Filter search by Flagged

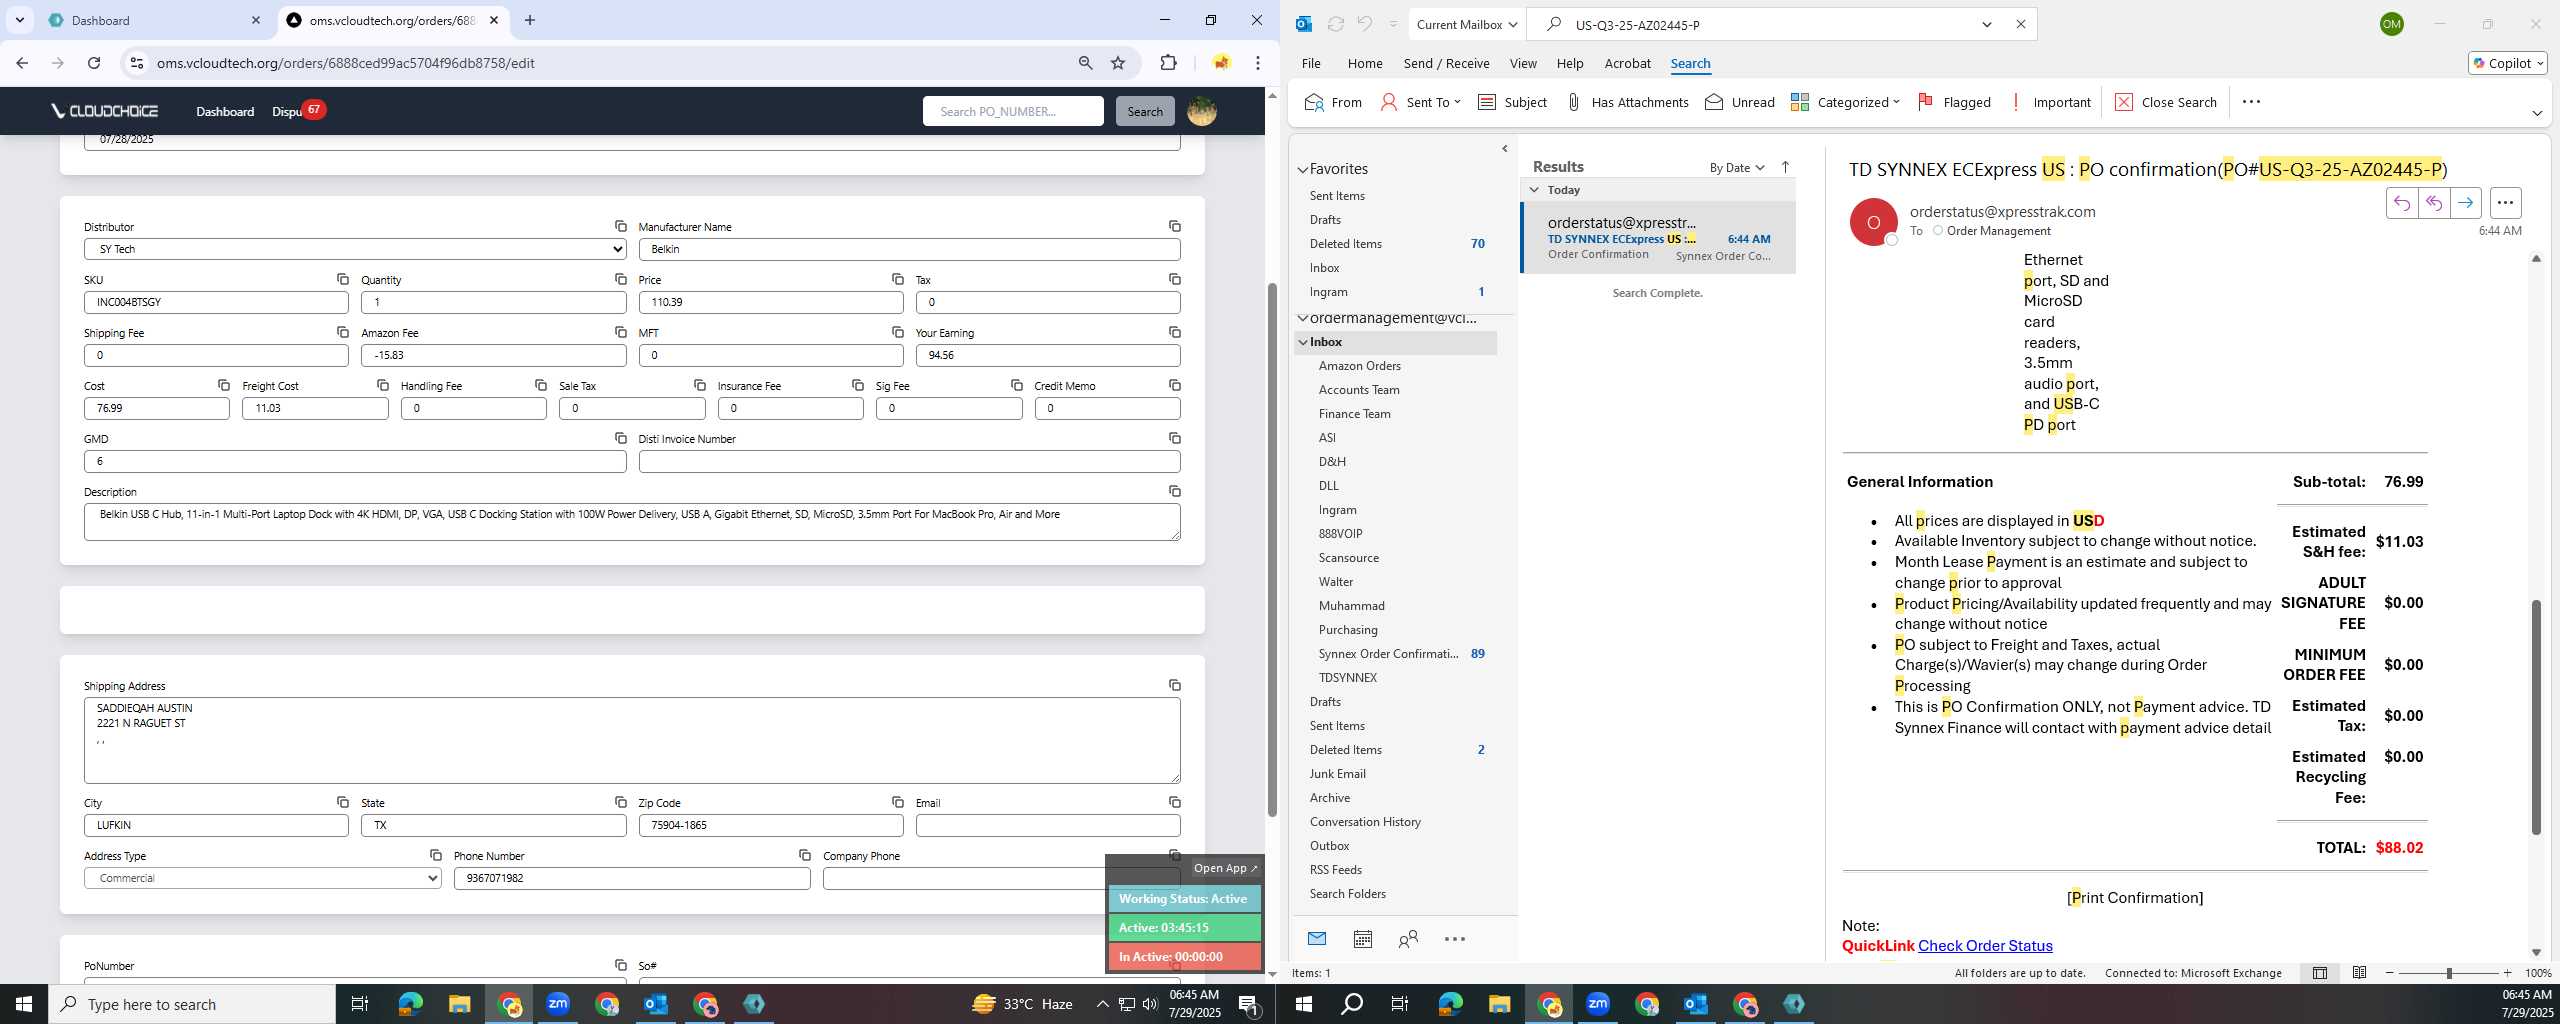coord(1954,102)
